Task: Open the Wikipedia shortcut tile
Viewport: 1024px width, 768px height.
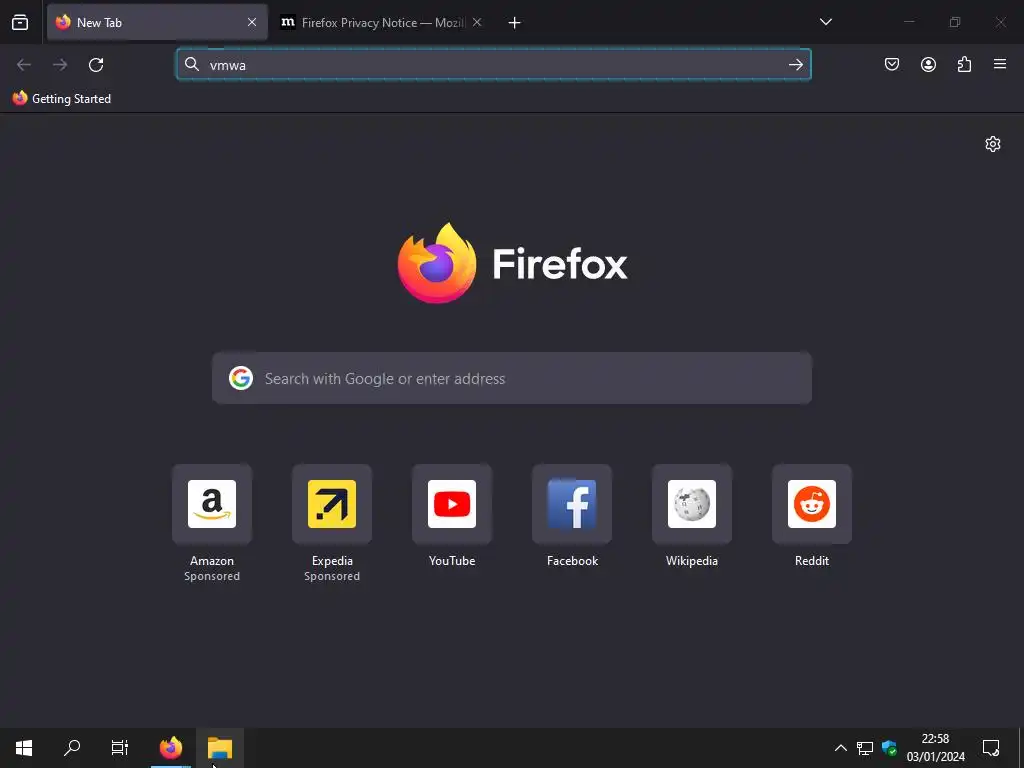Action: pyautogui.click(x=692, y=516)
